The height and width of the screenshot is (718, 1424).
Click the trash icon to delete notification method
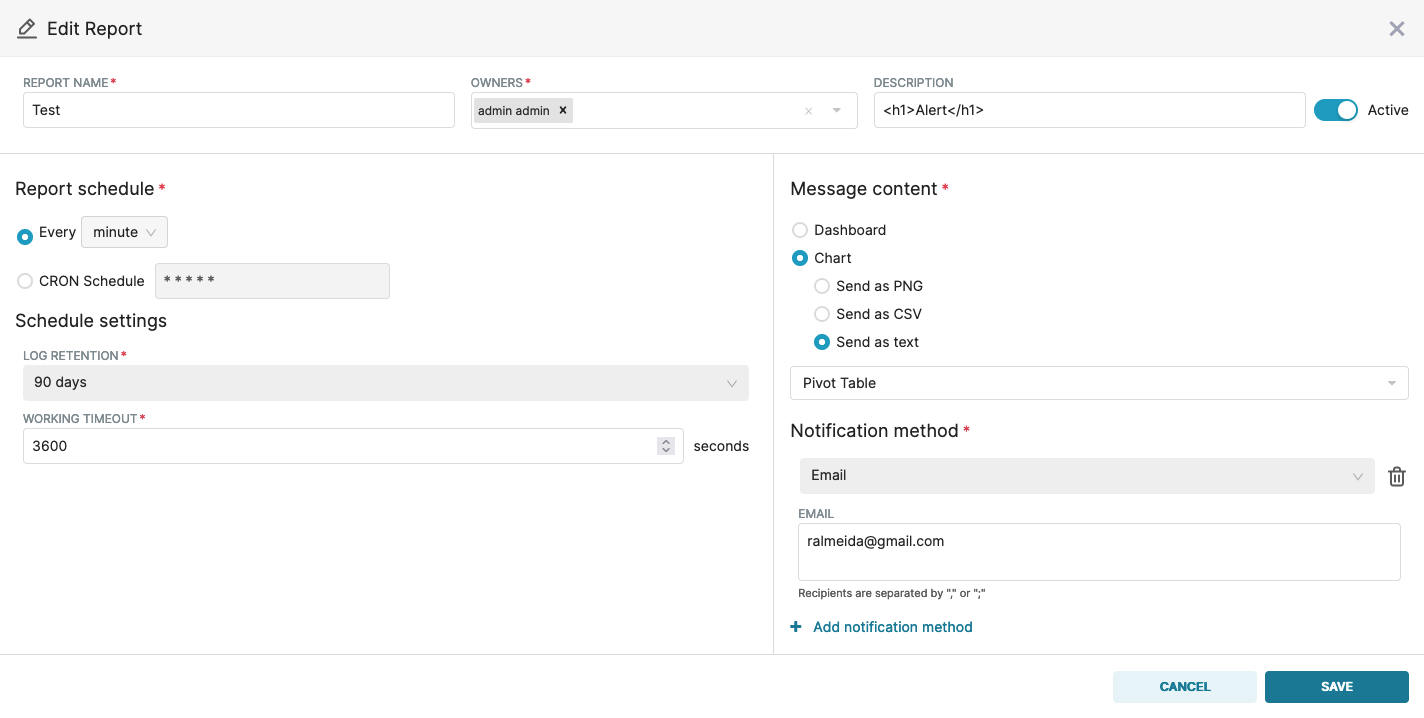point(1397,477)
